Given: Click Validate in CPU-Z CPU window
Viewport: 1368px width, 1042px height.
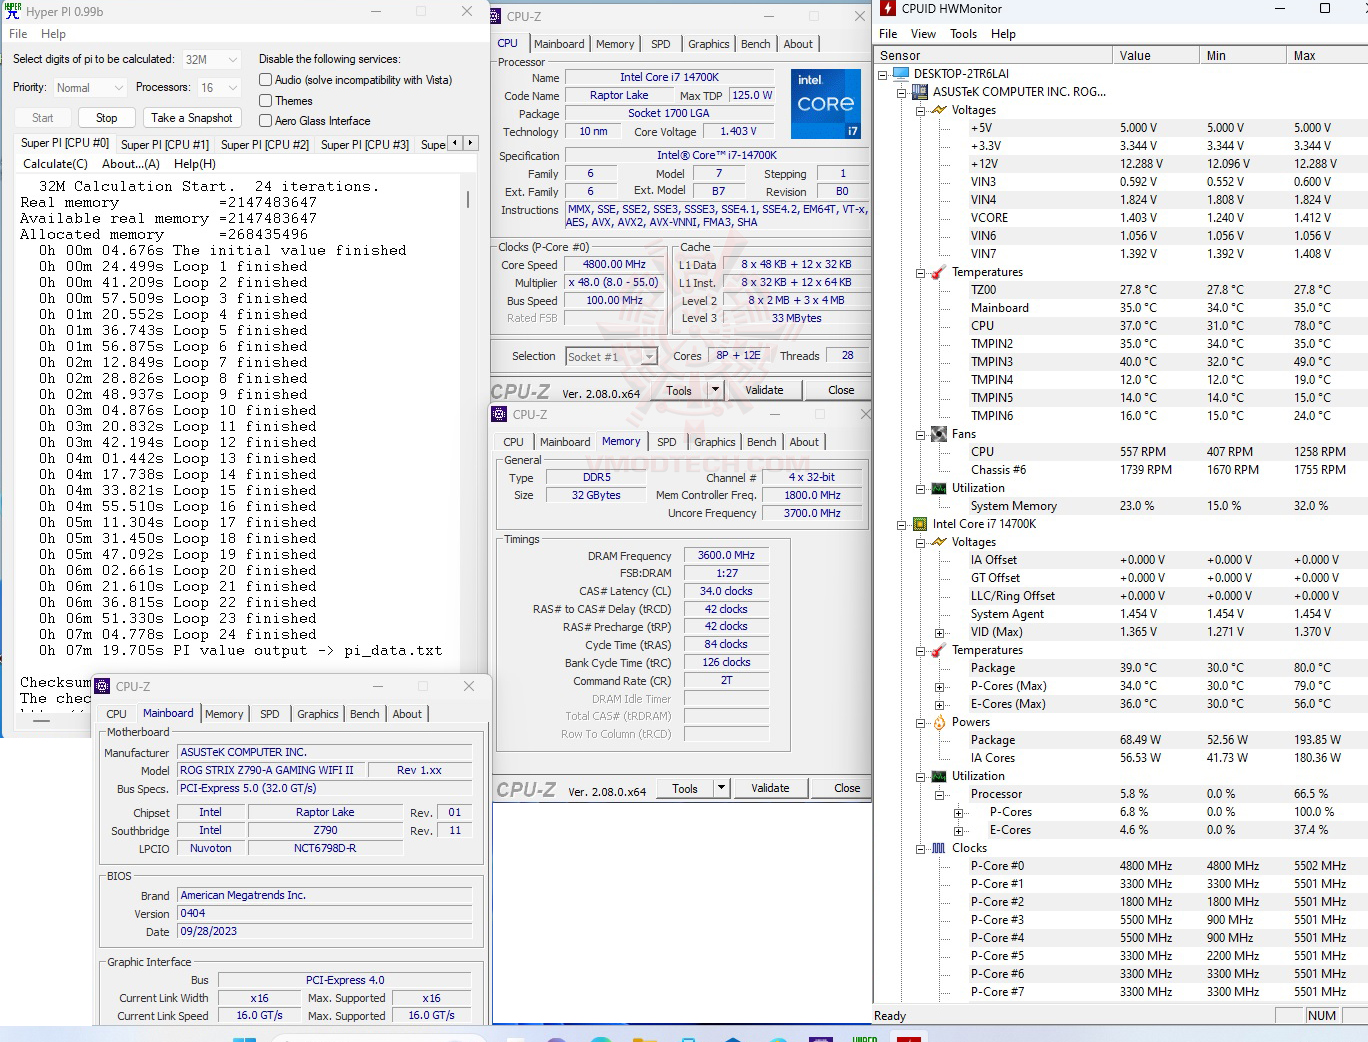Looking at the screenshot, I should (764, 390).
